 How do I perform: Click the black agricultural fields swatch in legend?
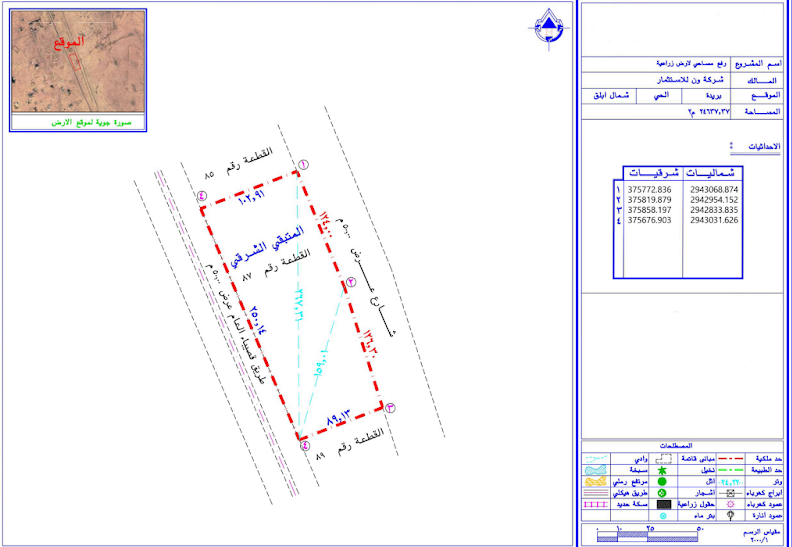[664, 506]
